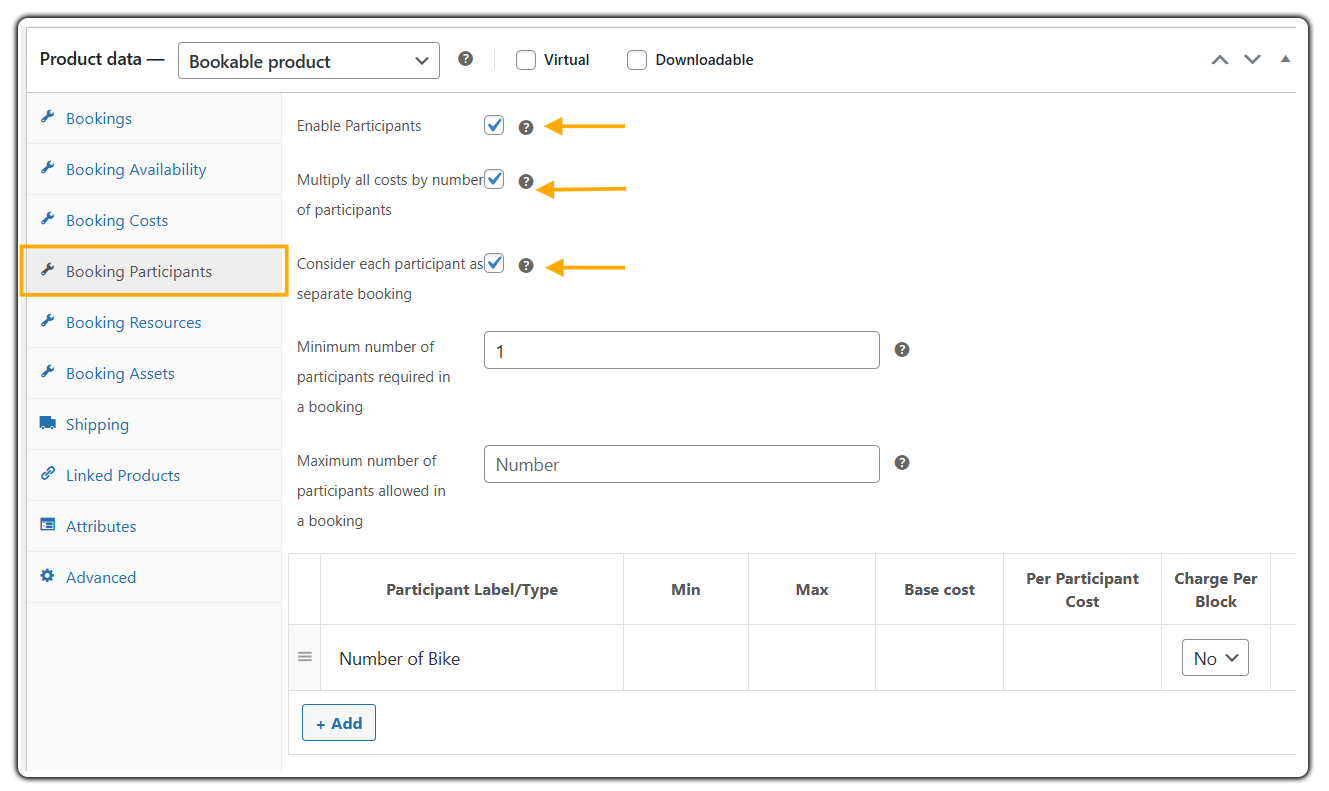Uncheck Multiply all costs by participants checkbox

pos(494,179)
